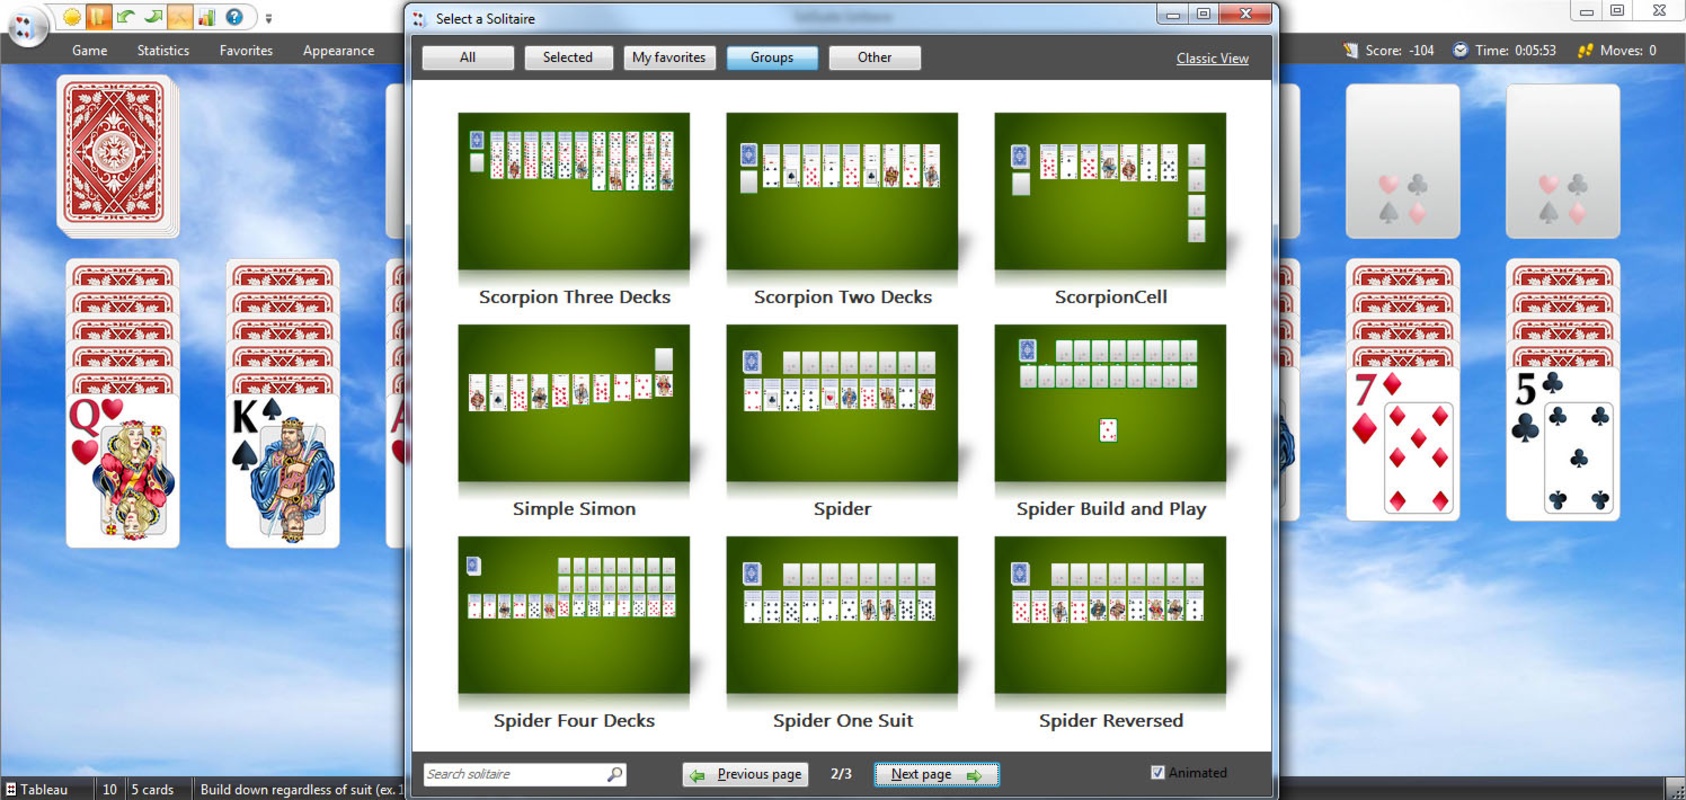Open the Favorites menu
The image size is (1686, 800).
[x=246, y=50]
